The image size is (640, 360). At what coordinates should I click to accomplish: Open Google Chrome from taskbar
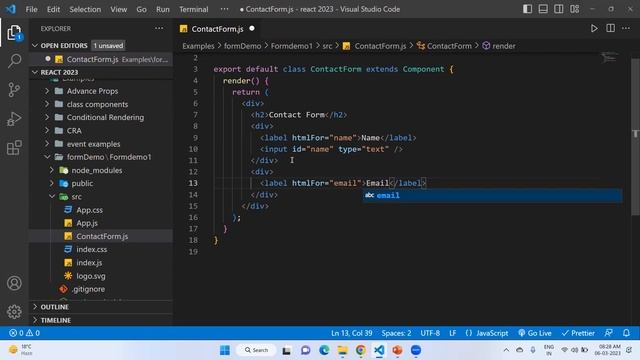coord(360,350)
